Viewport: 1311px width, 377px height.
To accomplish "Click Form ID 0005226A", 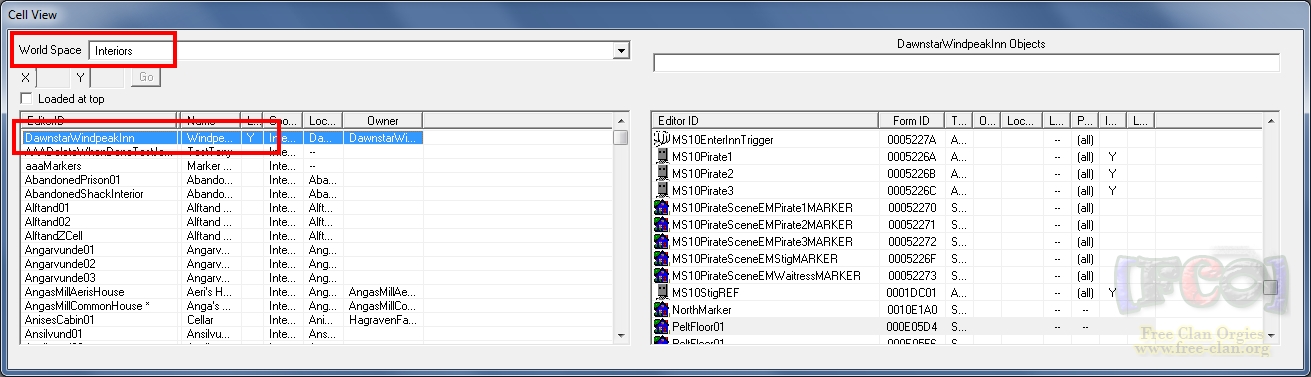I will tap(911, 156).
